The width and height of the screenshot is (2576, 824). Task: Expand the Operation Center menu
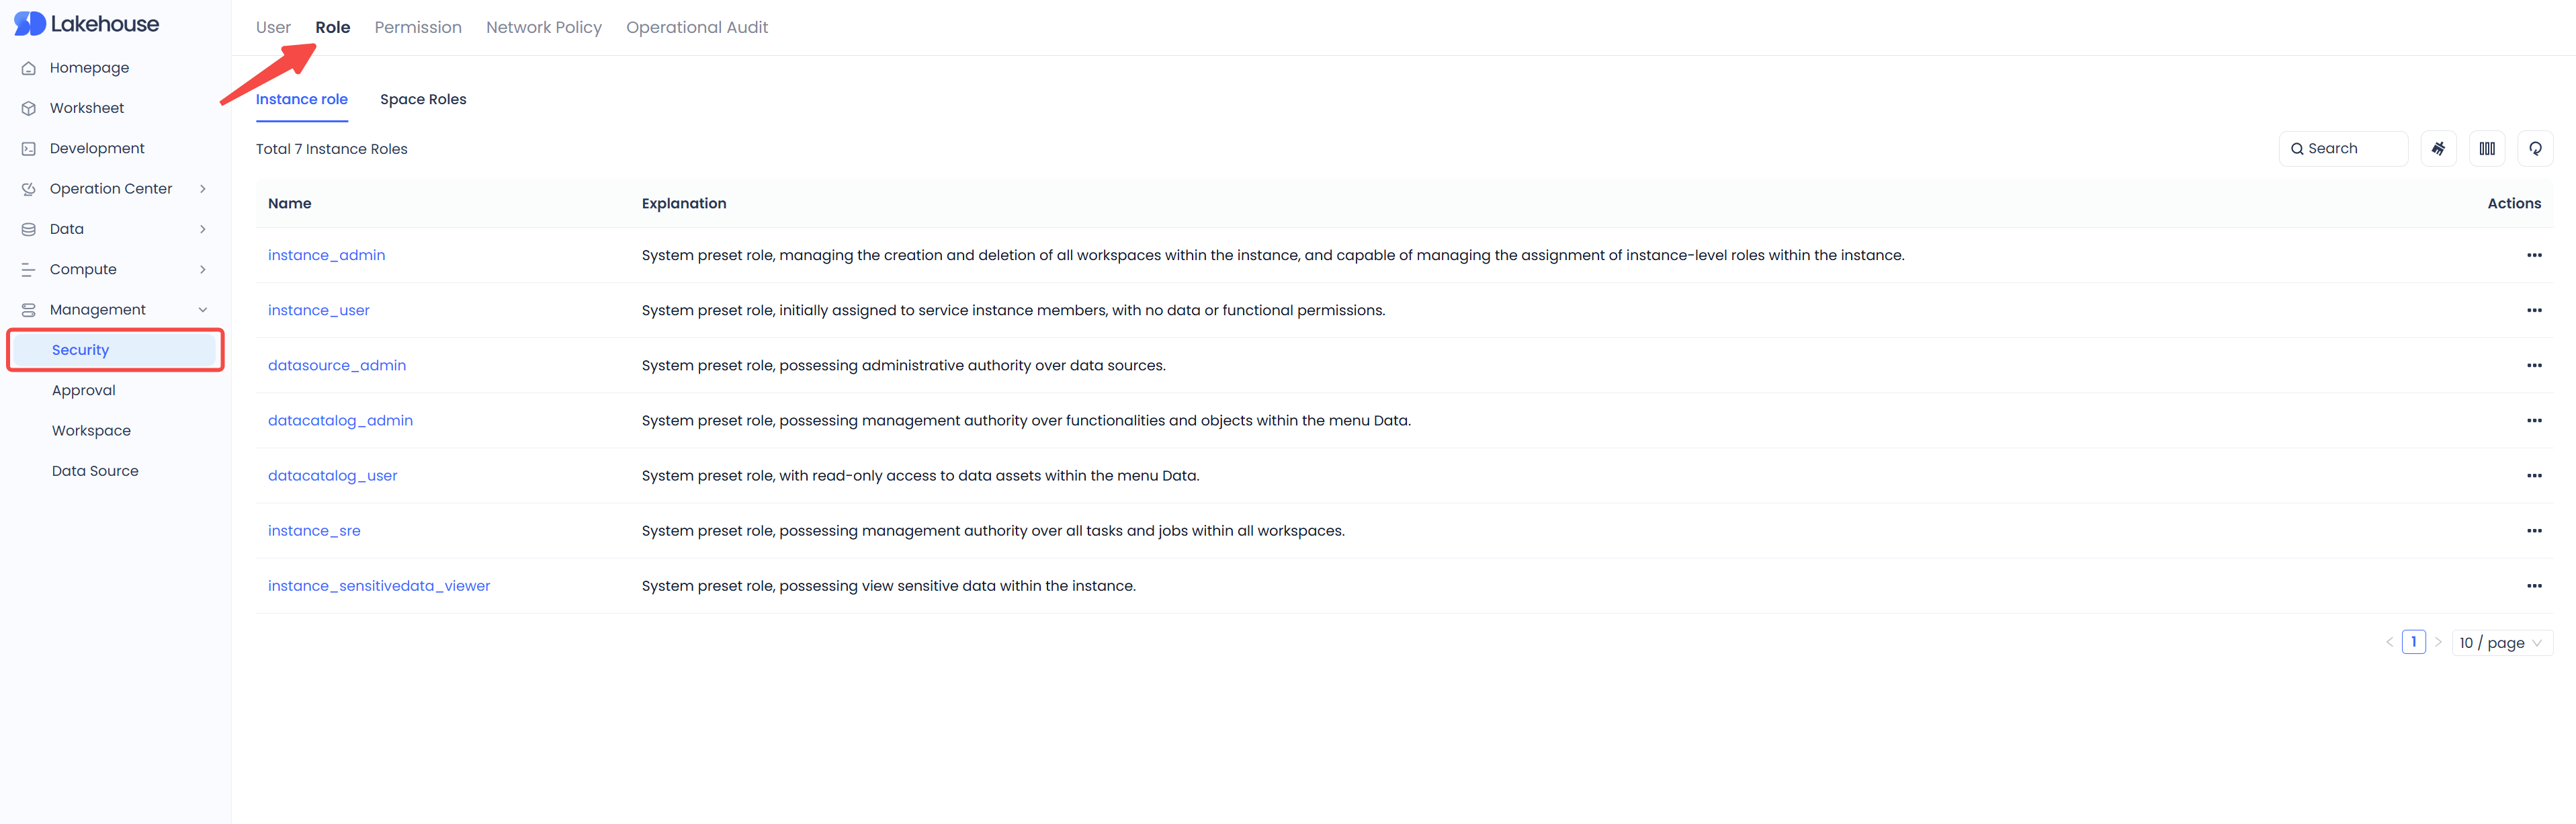[x=202, y=189]
